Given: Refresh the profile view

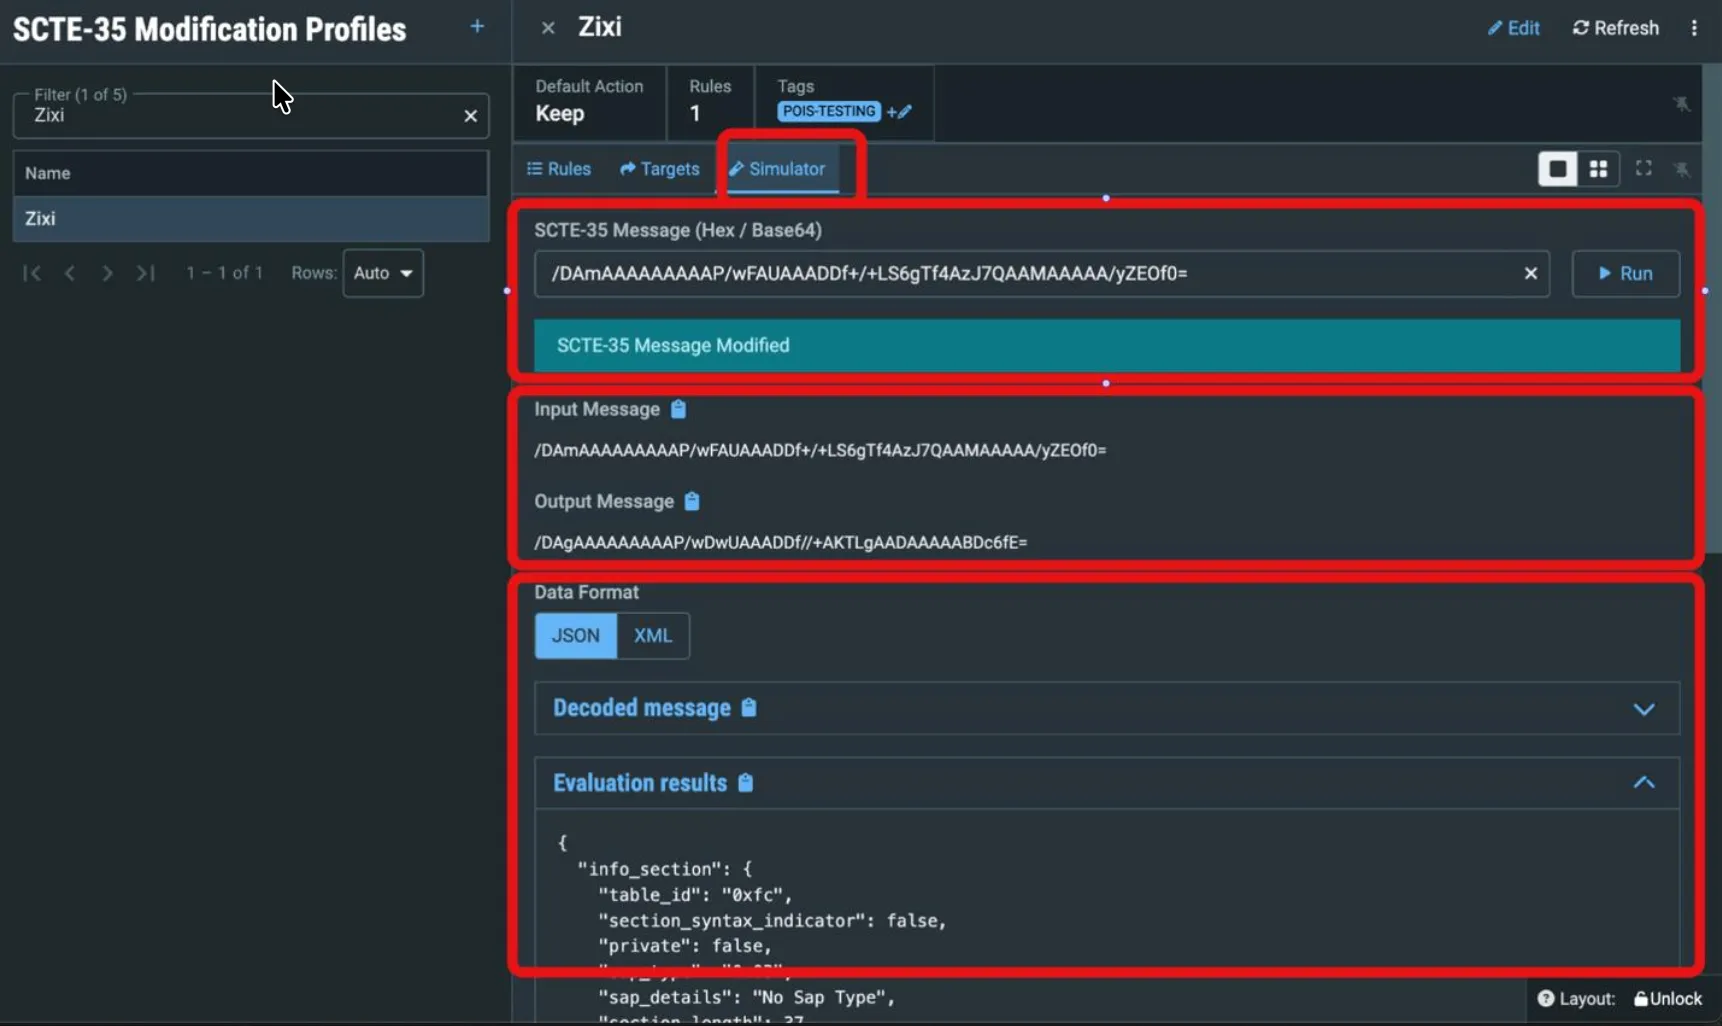Looking at the screenshot, I should point(1615,28).
